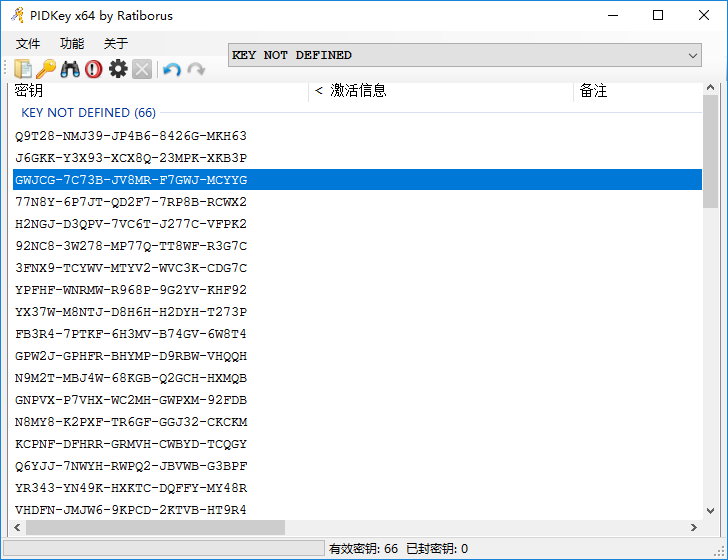Click the dropdown arrow of key type selector

[693, 56]
